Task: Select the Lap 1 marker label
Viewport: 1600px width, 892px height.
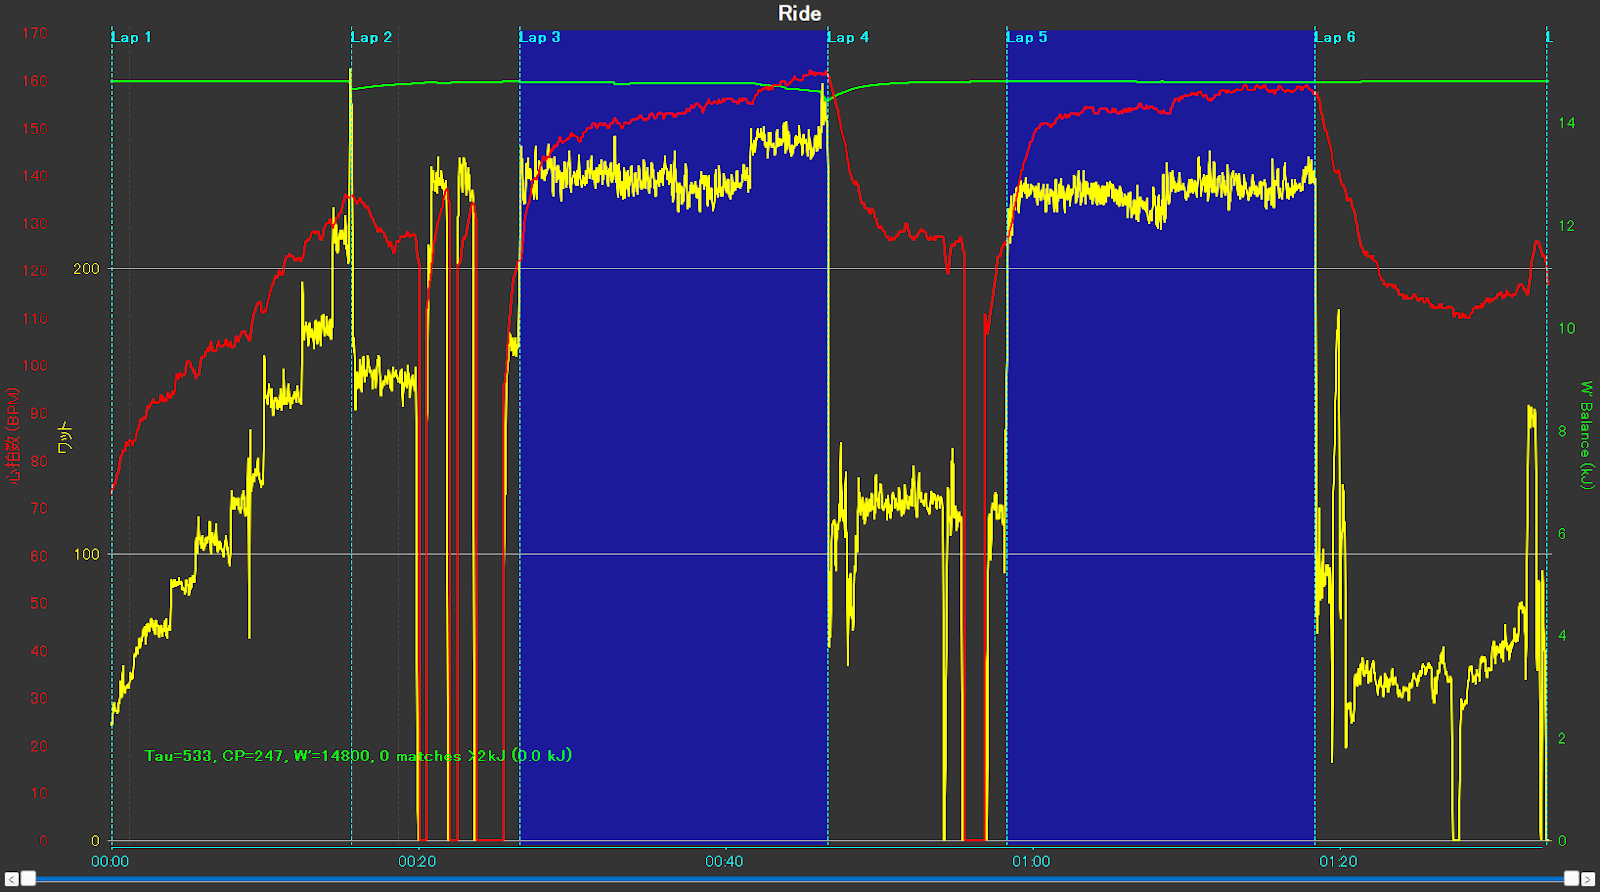Action: pyautogui.click(x=132, y=37)
